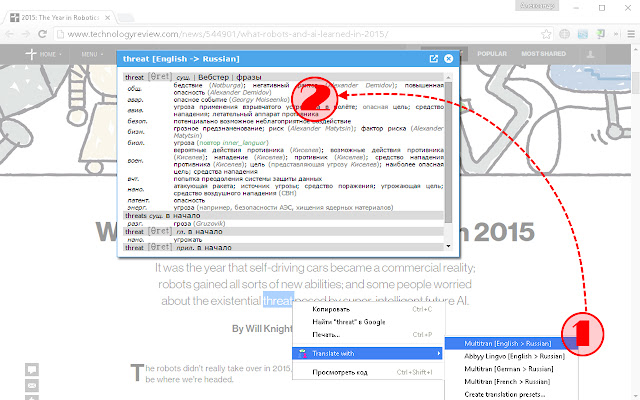The image size is (640, 400).
Task: Open the MOST SHARED section link
Action: (x=543, y=53)
